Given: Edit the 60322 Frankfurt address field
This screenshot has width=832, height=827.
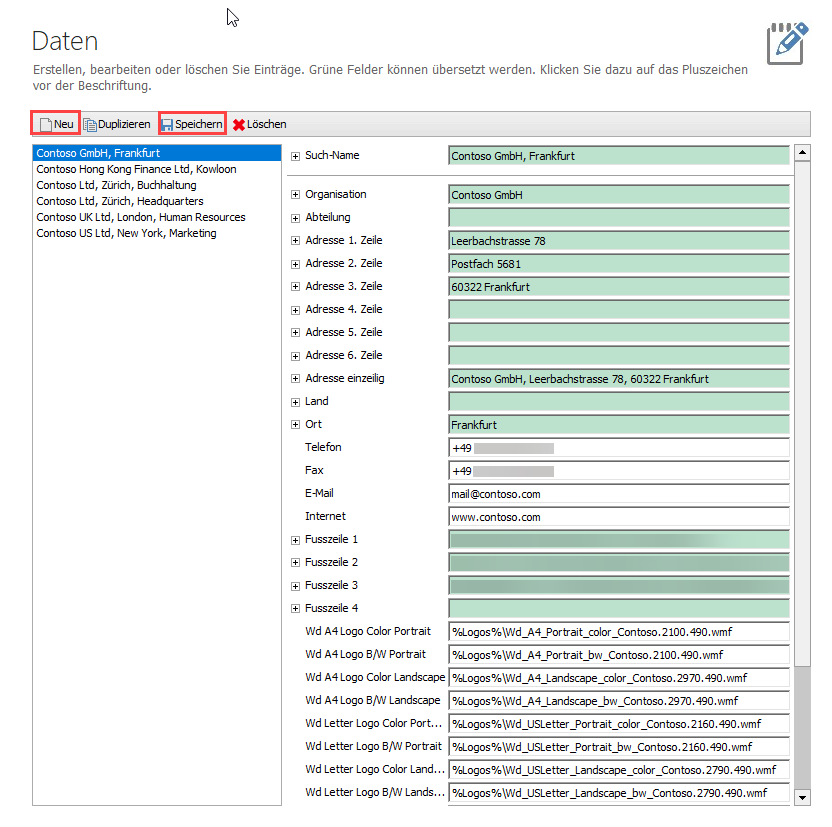Looking at the screenshot, I should pyautogui.click(x=619, y=287).
